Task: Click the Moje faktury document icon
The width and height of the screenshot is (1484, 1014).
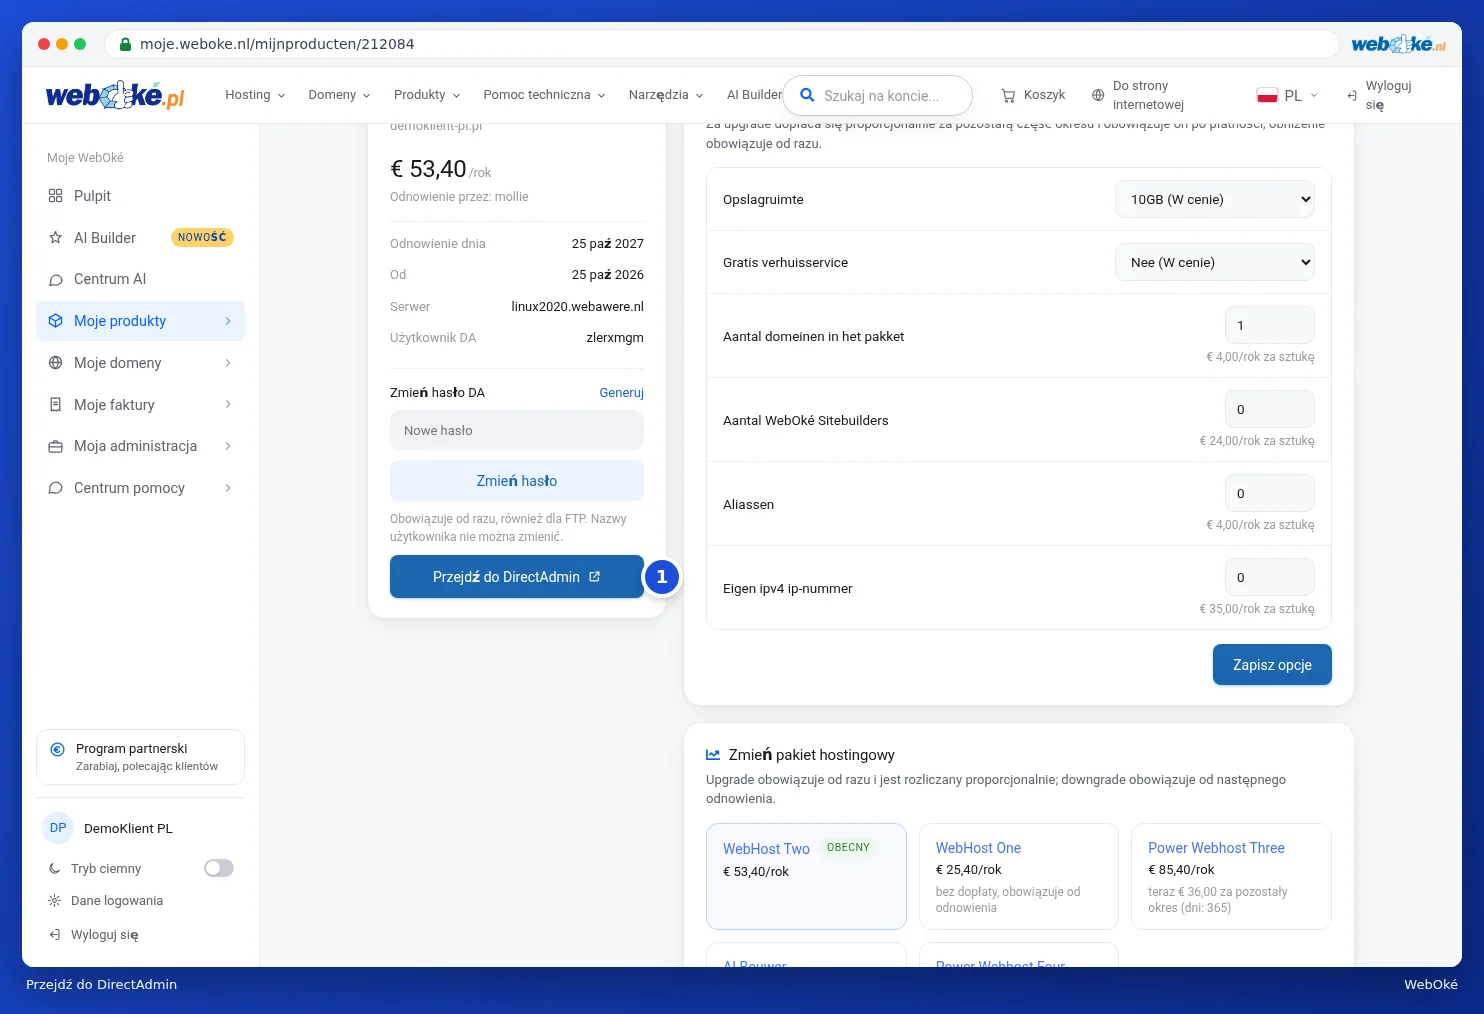Action: (x=55, y=405)
